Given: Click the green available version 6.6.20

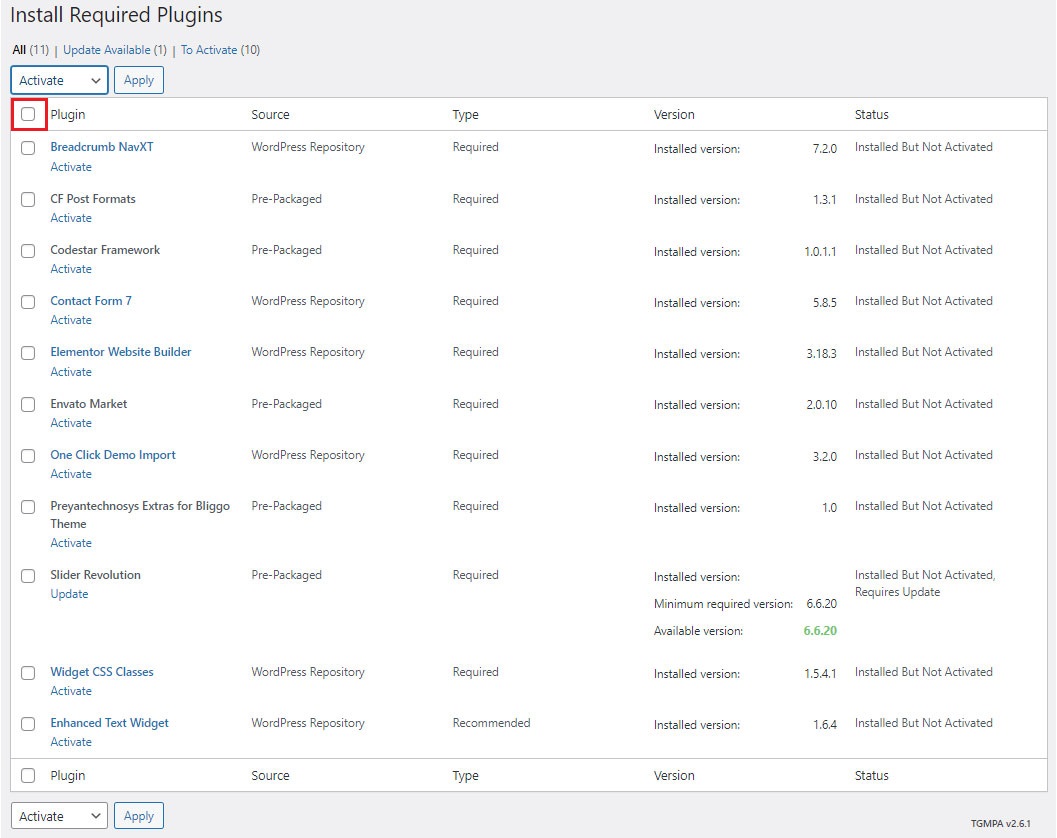Looking at the screenshot, I should 820,631.
